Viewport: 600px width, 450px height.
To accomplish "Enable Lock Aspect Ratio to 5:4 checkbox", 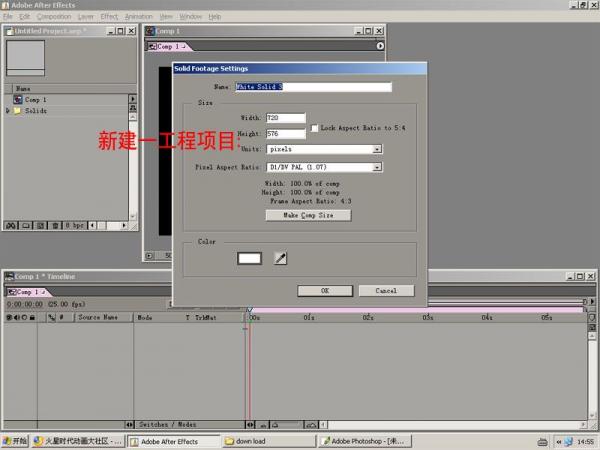I will coord(314,128).
